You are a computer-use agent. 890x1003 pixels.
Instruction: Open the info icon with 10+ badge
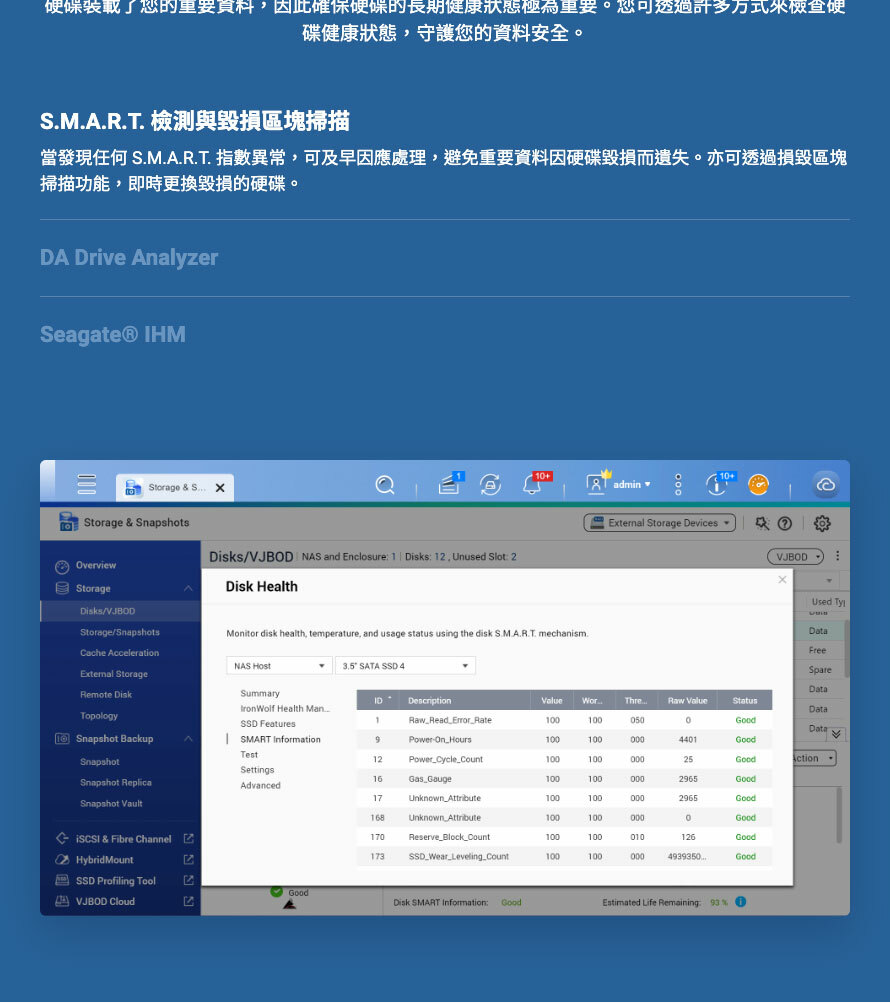[718, 484]
